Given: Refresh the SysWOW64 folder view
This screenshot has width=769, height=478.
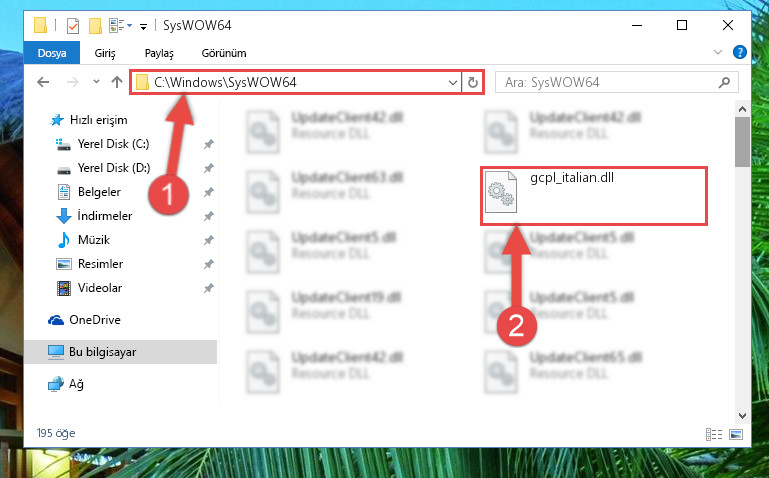Looking at the screenshot, I should click(x=472, y=82).
